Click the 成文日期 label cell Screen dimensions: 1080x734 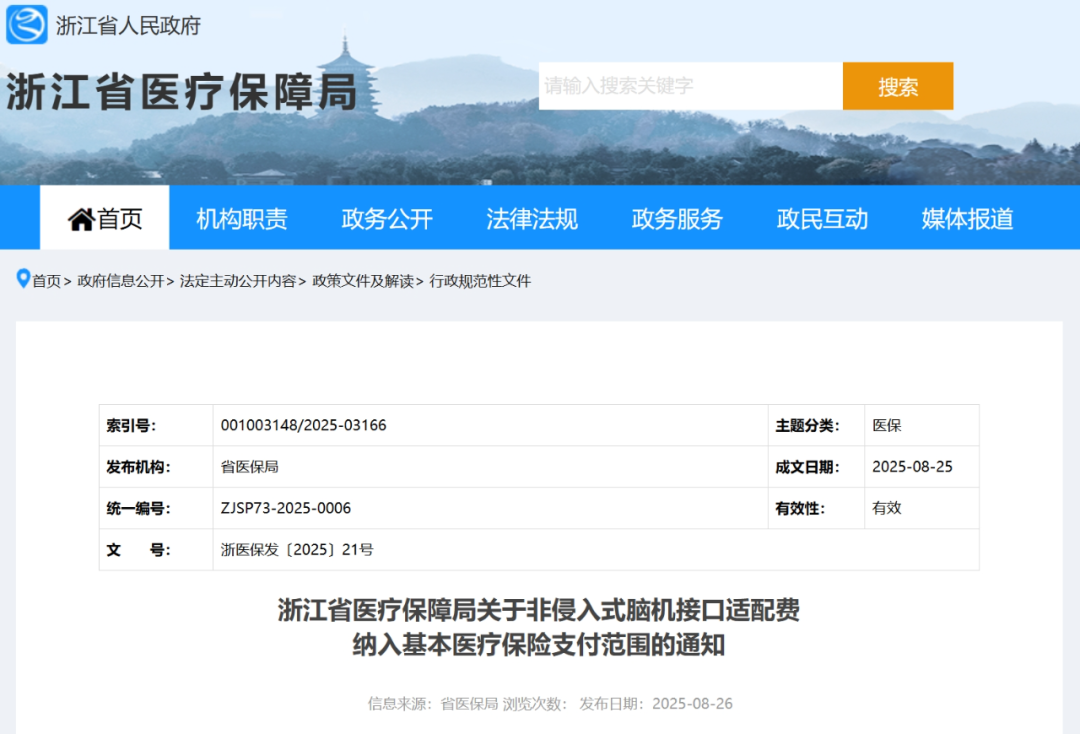(x=816, y=467)
